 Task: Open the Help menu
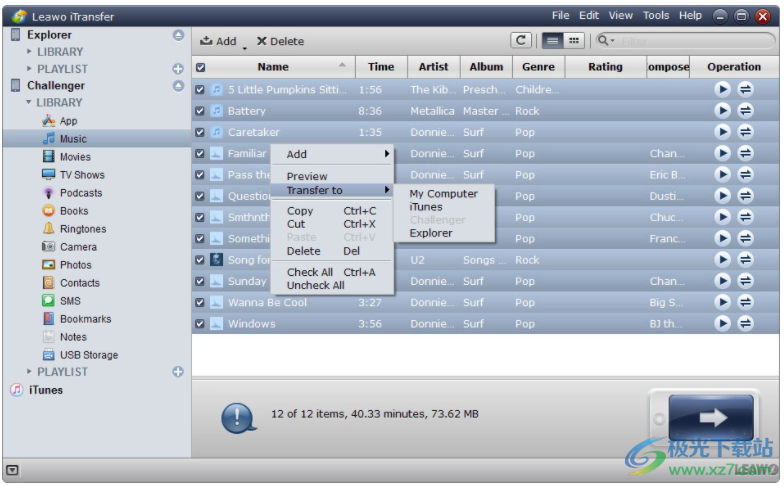(x=690, y=16)
